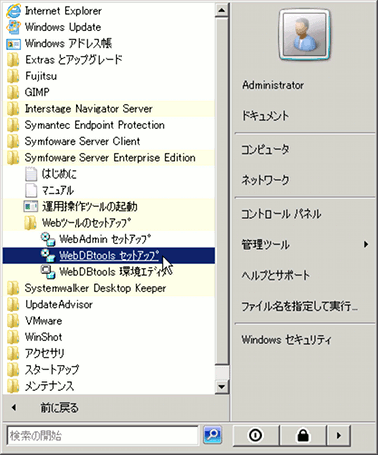Click the Windows Update icon
378x455 pixels.
(13, 27)
